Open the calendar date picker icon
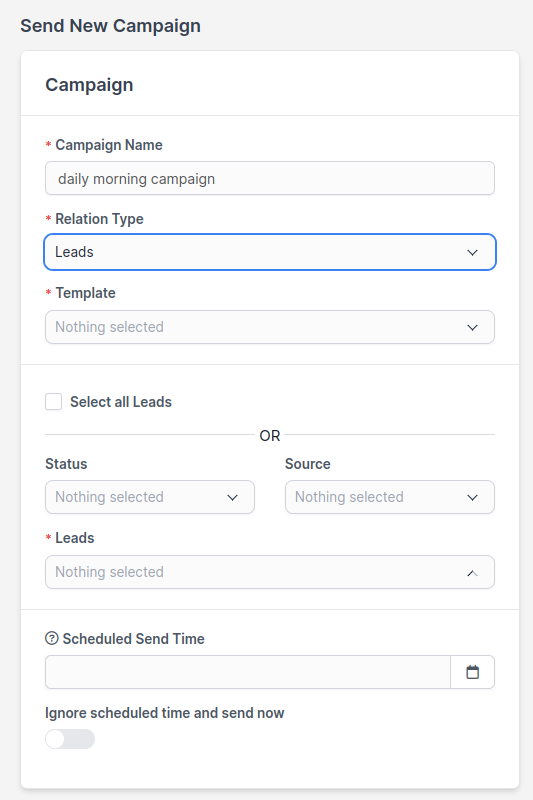The height and width of the screenshot is (800, 533). (472, 672)
